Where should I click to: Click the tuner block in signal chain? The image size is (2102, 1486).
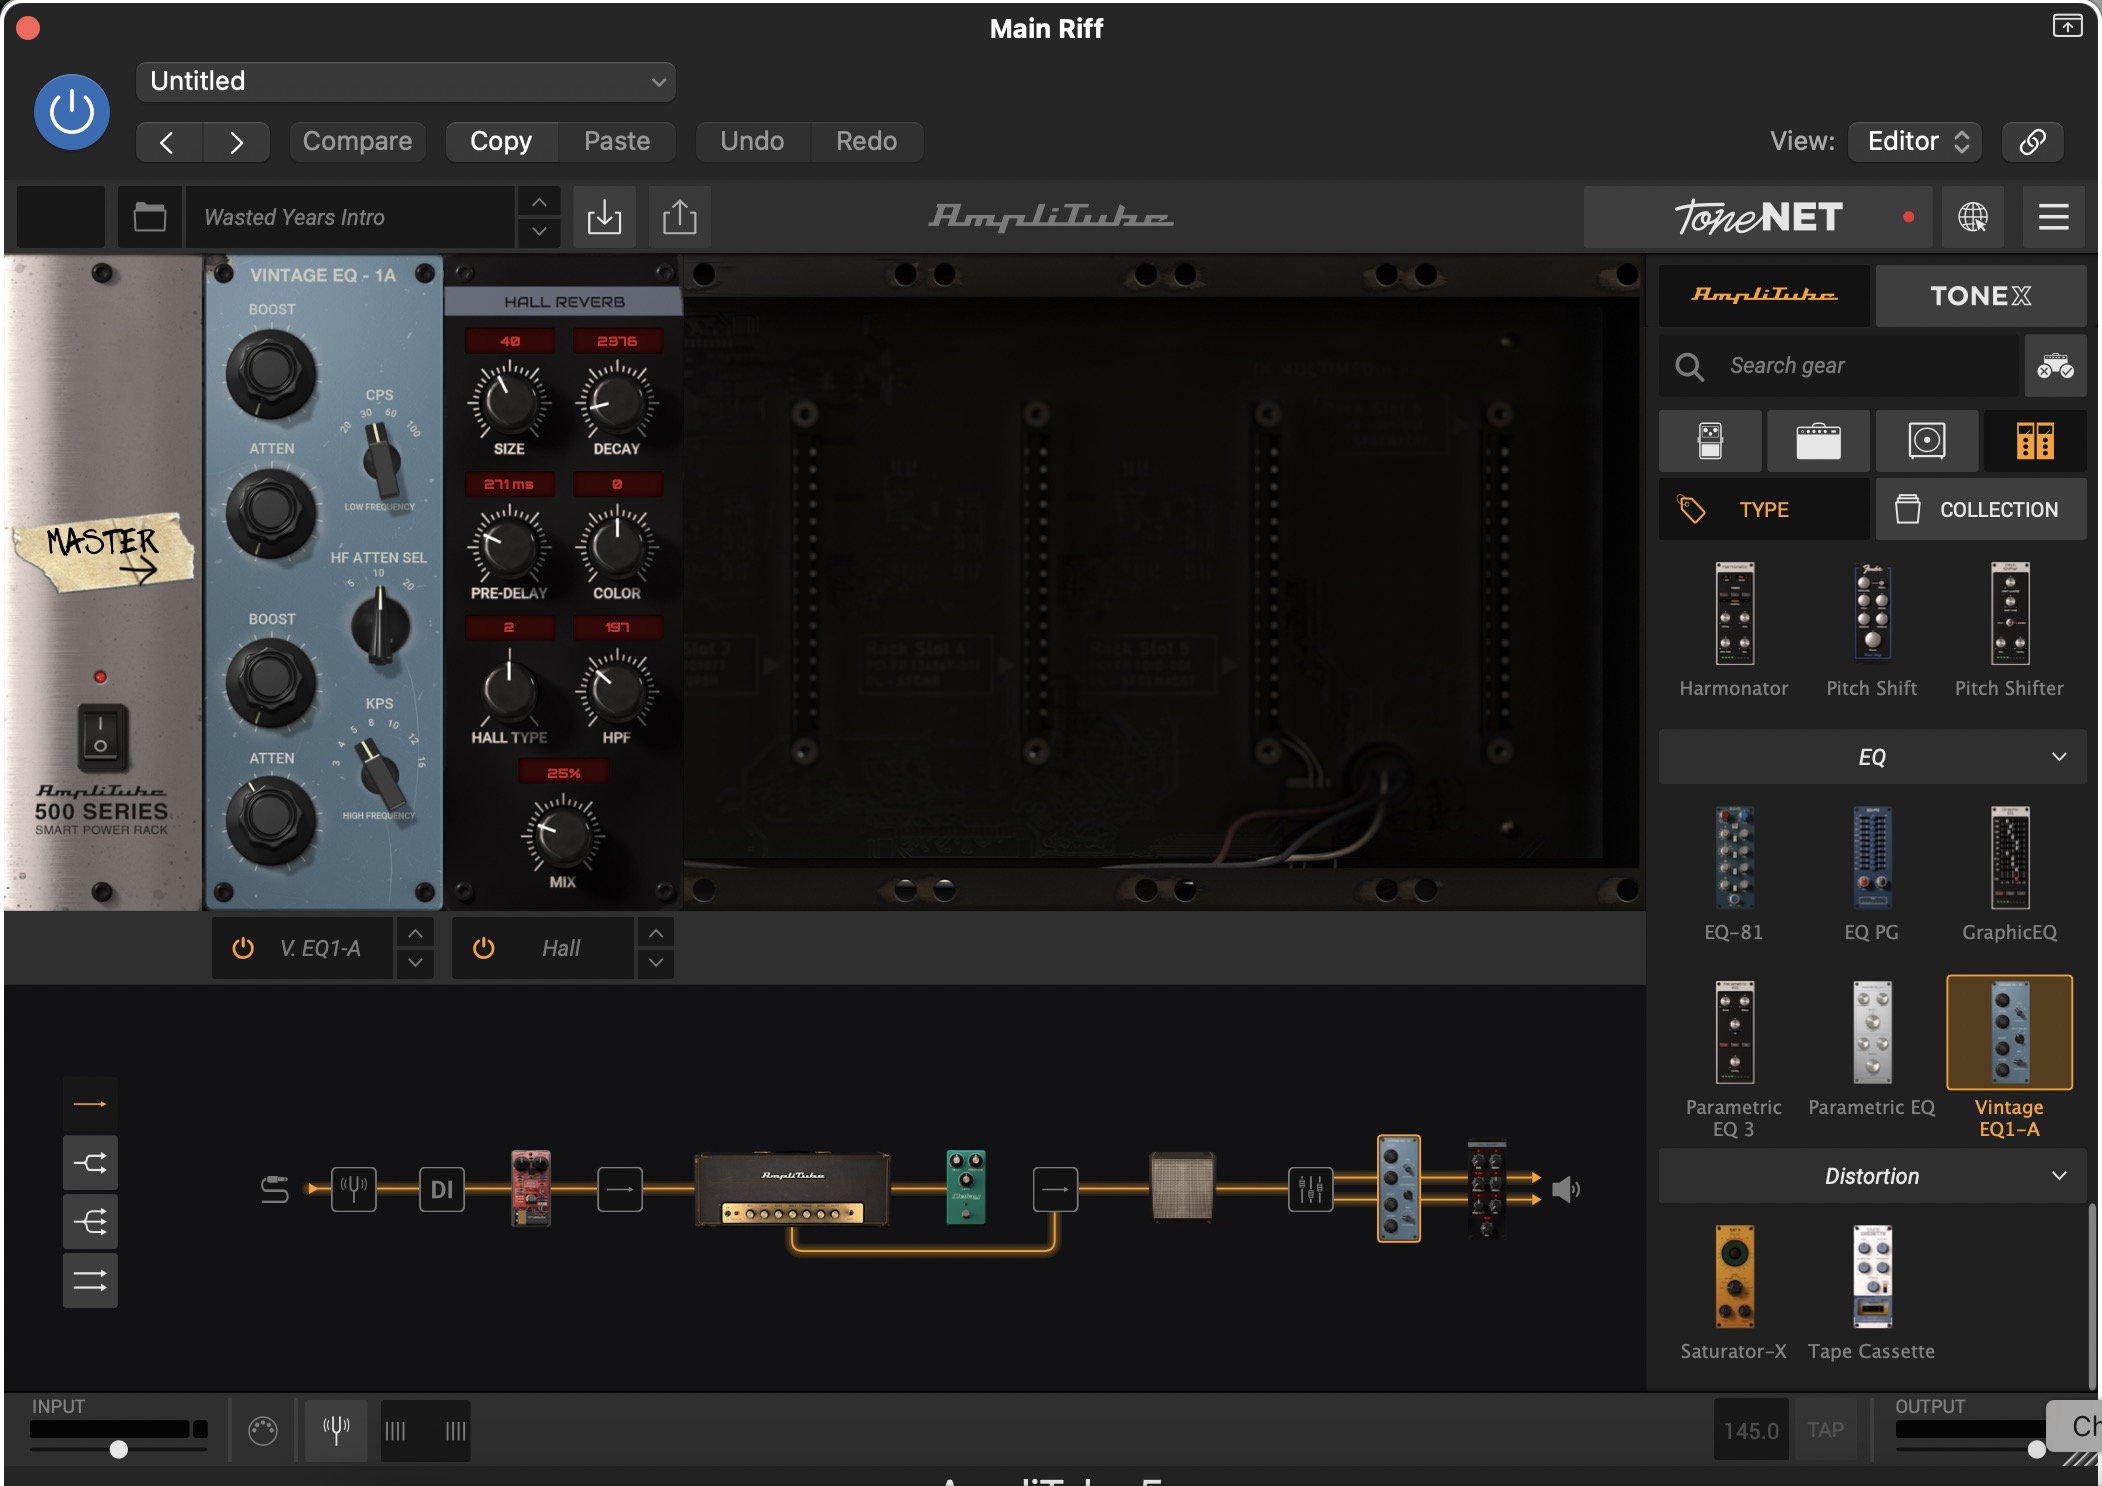pyautogui.click(x=354, y=1189)
